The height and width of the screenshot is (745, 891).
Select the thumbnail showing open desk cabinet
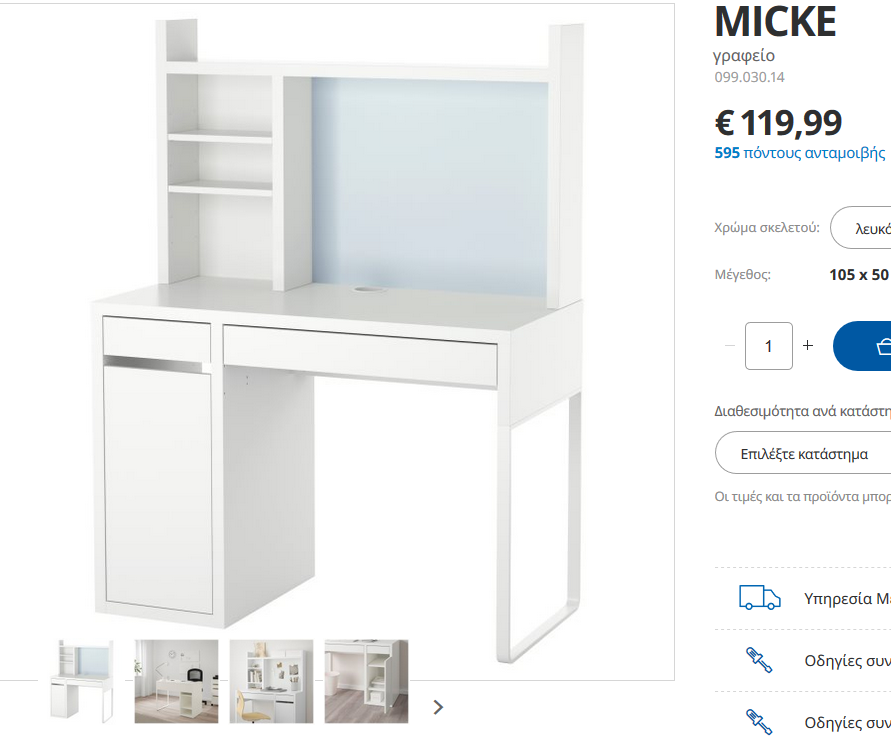366,681
